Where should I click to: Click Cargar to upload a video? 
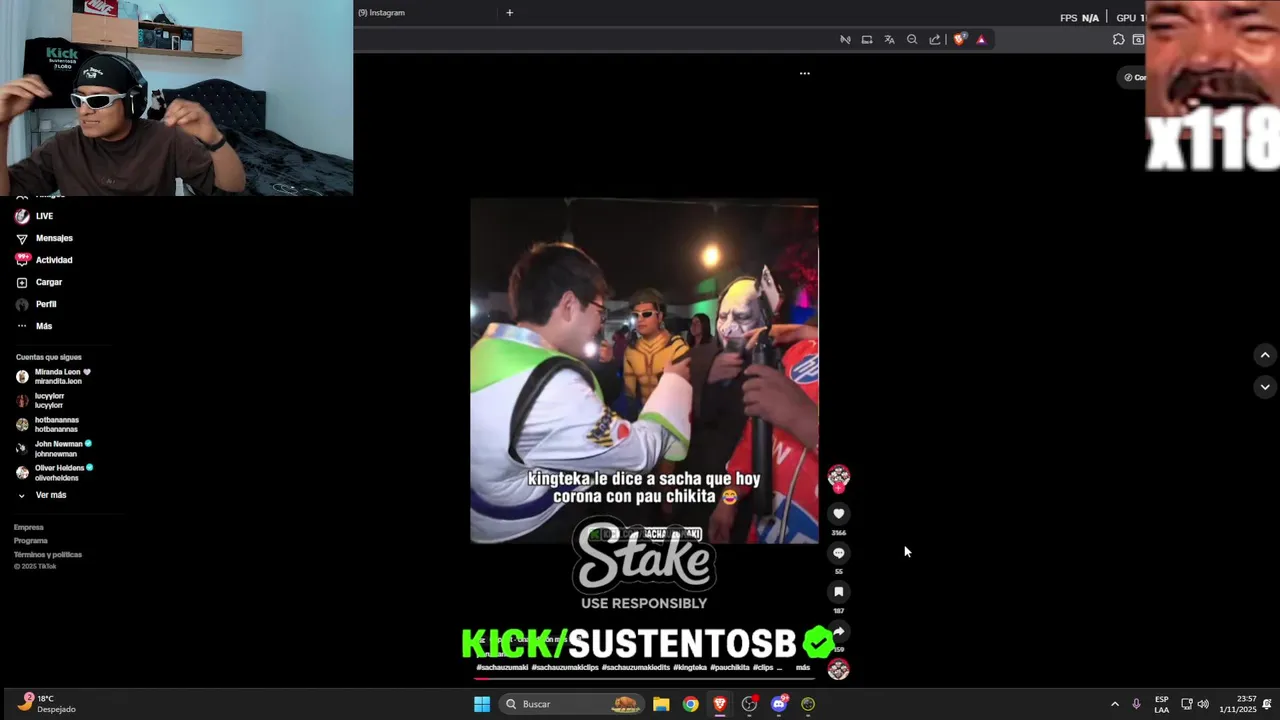pyautogui.click(x=39, y=282)
